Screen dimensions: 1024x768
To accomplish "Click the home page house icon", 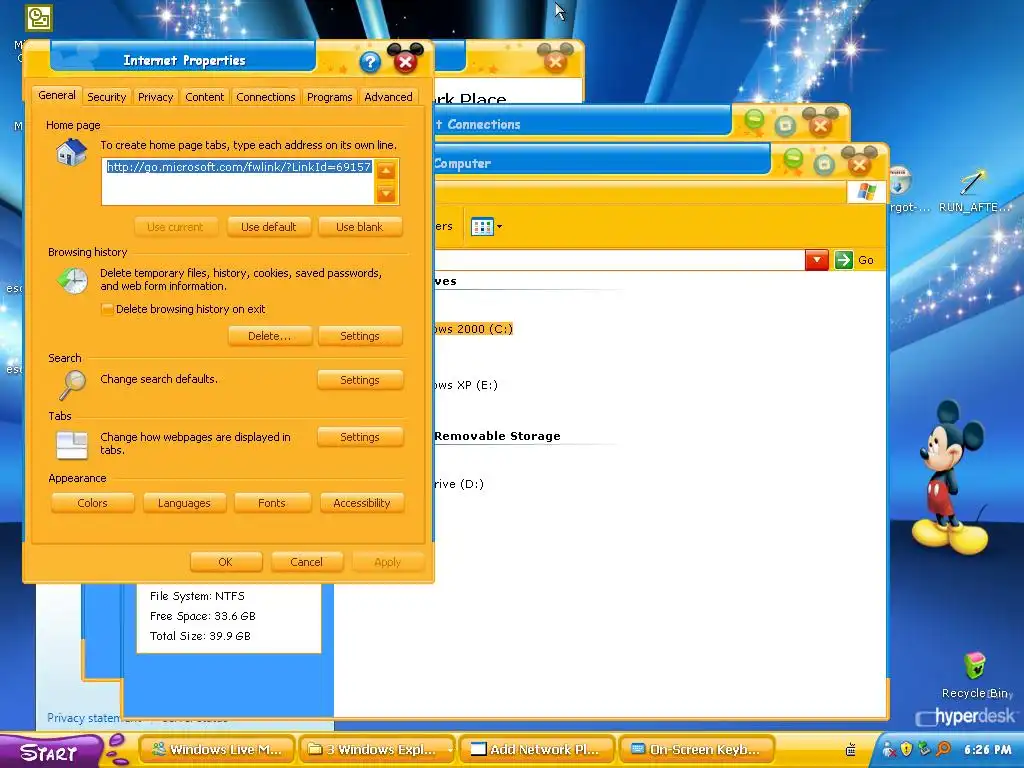I will click(72, 153).
